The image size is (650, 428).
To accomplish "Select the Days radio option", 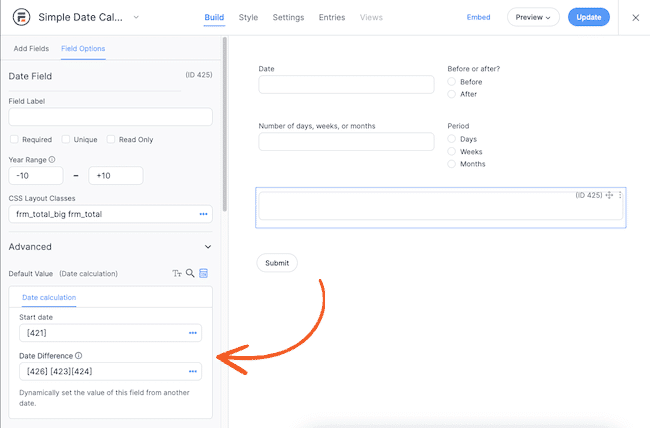I will [x=451, y=139].
